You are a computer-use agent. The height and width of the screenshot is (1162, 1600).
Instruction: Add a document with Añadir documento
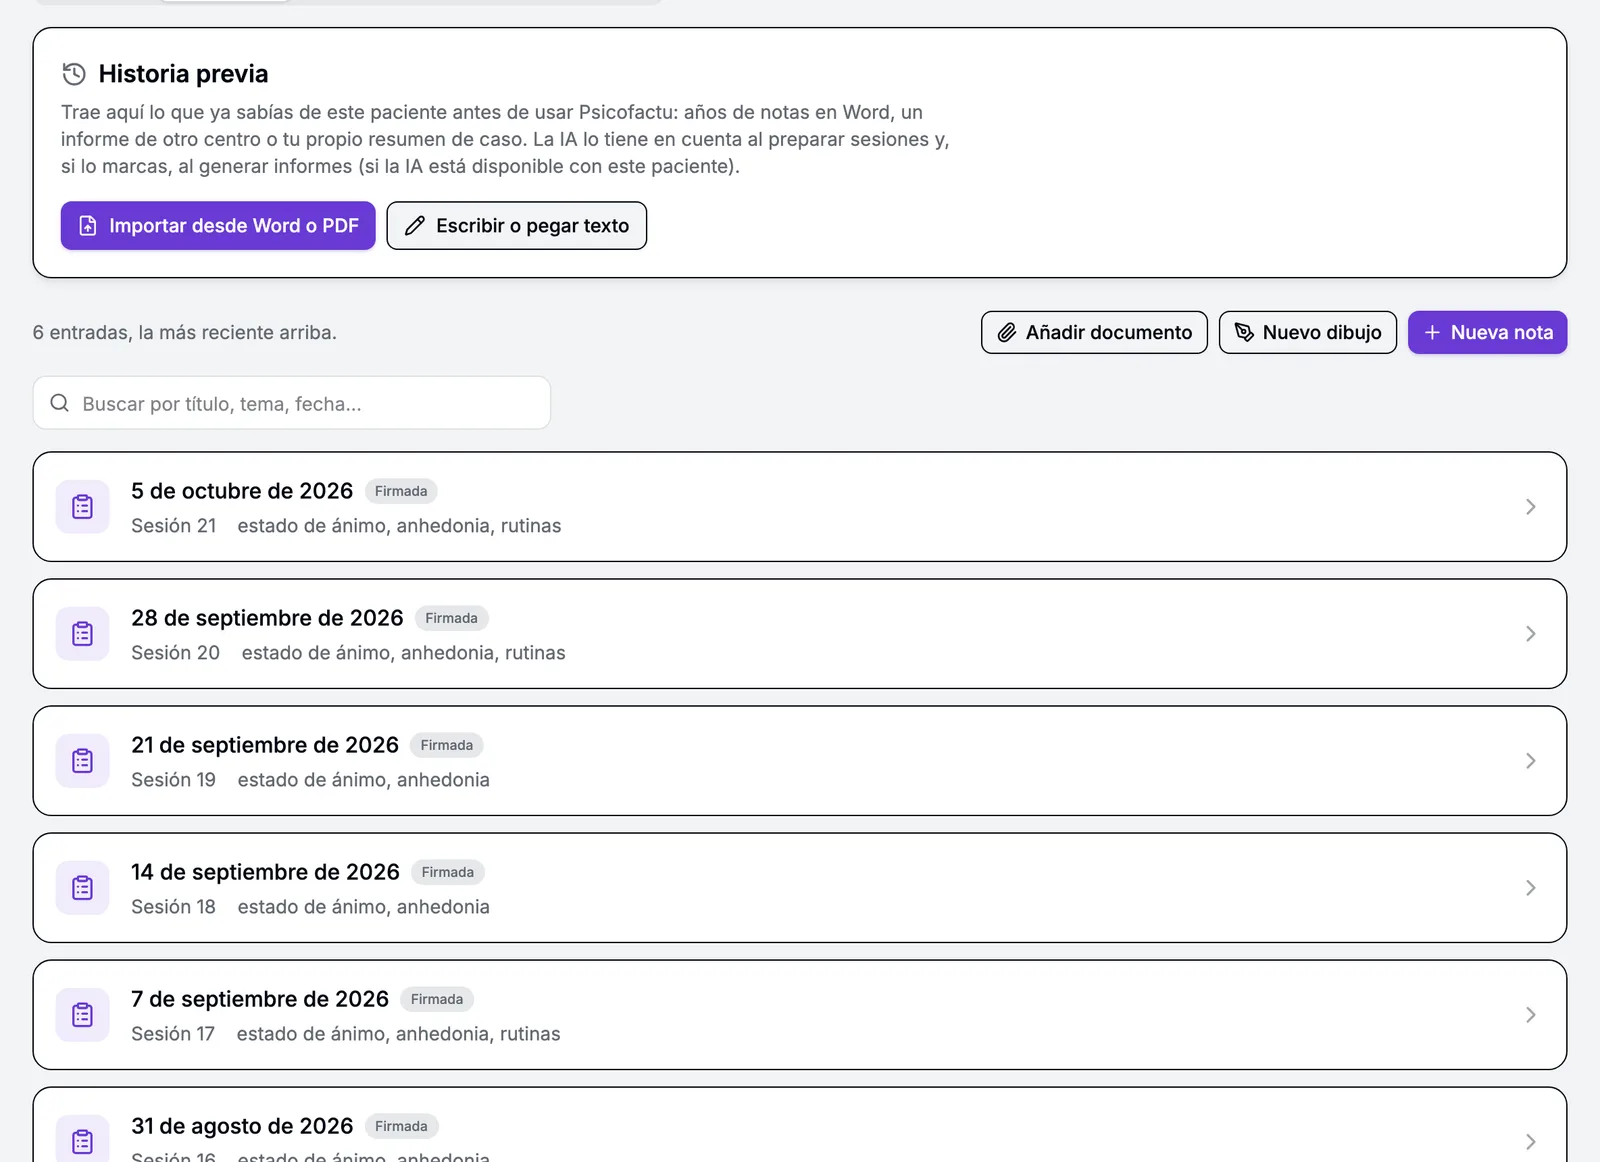(x=1094, y=332)
